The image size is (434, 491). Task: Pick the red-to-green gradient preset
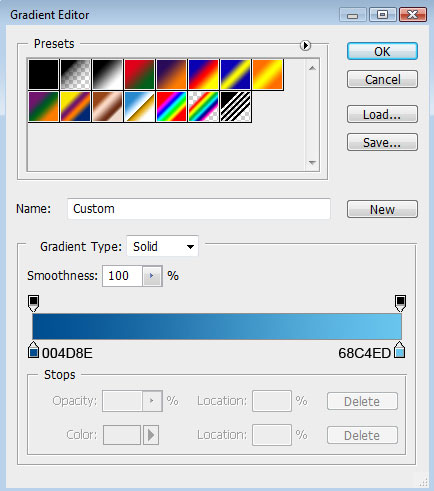click(x=139, y=74)
